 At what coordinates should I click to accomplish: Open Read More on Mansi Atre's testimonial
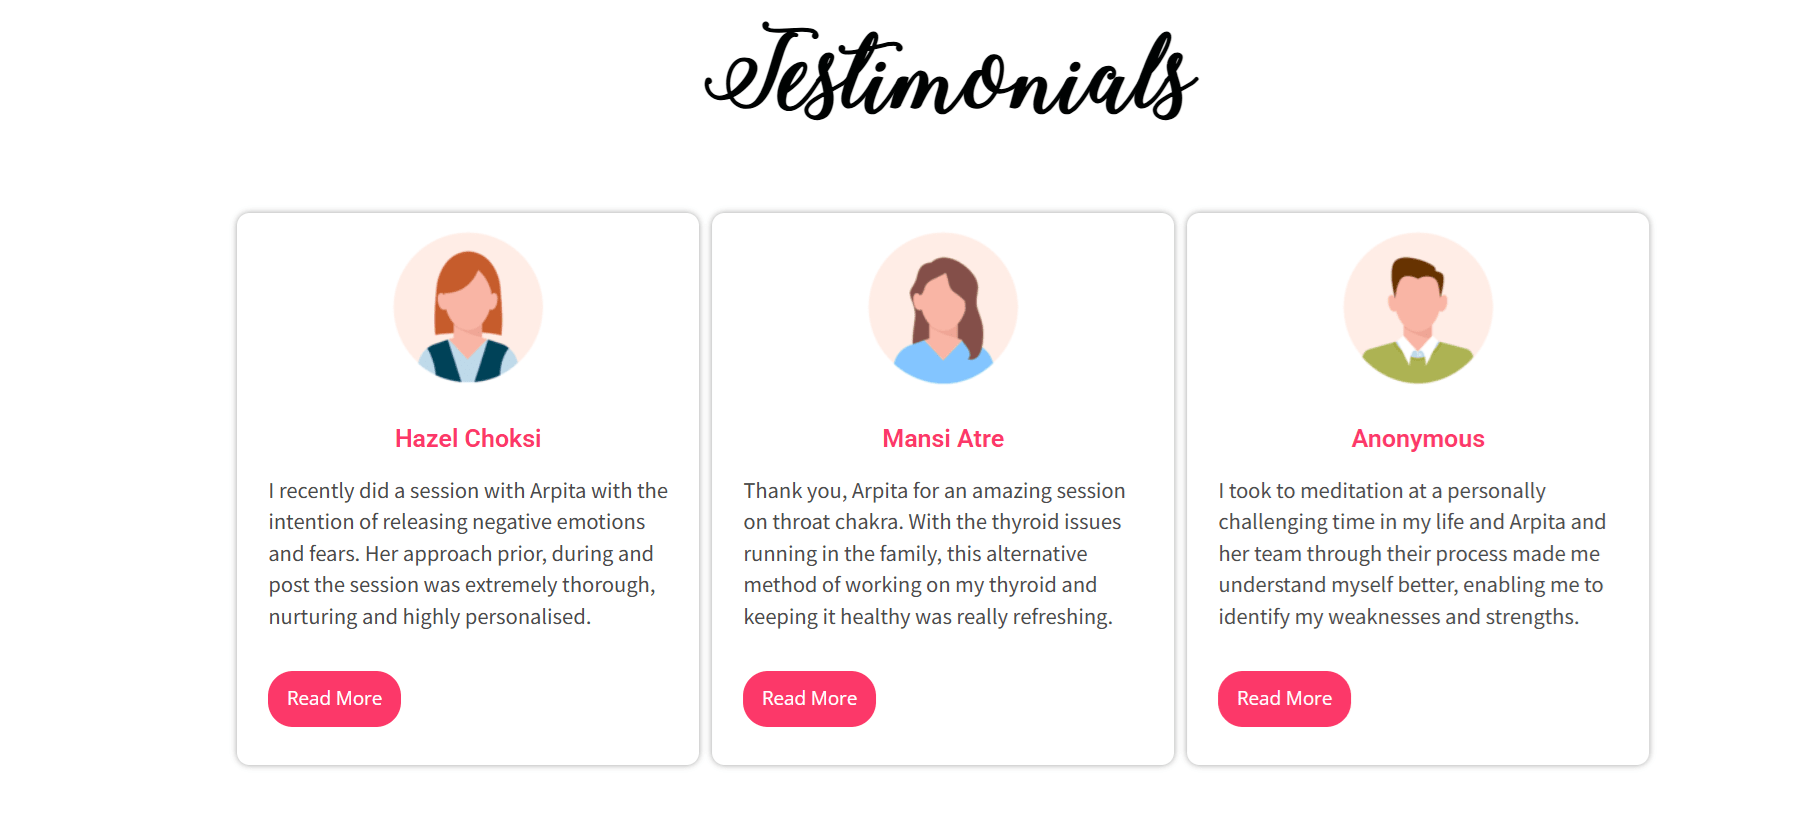point(809,699)
